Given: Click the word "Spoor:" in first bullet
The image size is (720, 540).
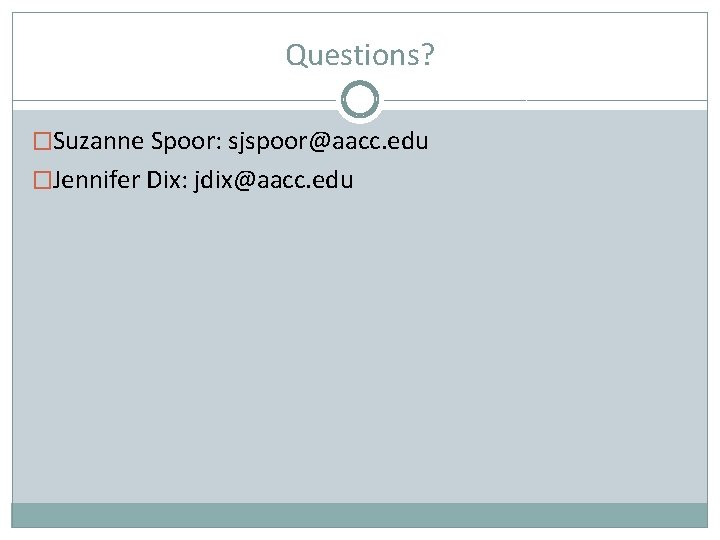Looking at the screenshot, I should [186, 142].
